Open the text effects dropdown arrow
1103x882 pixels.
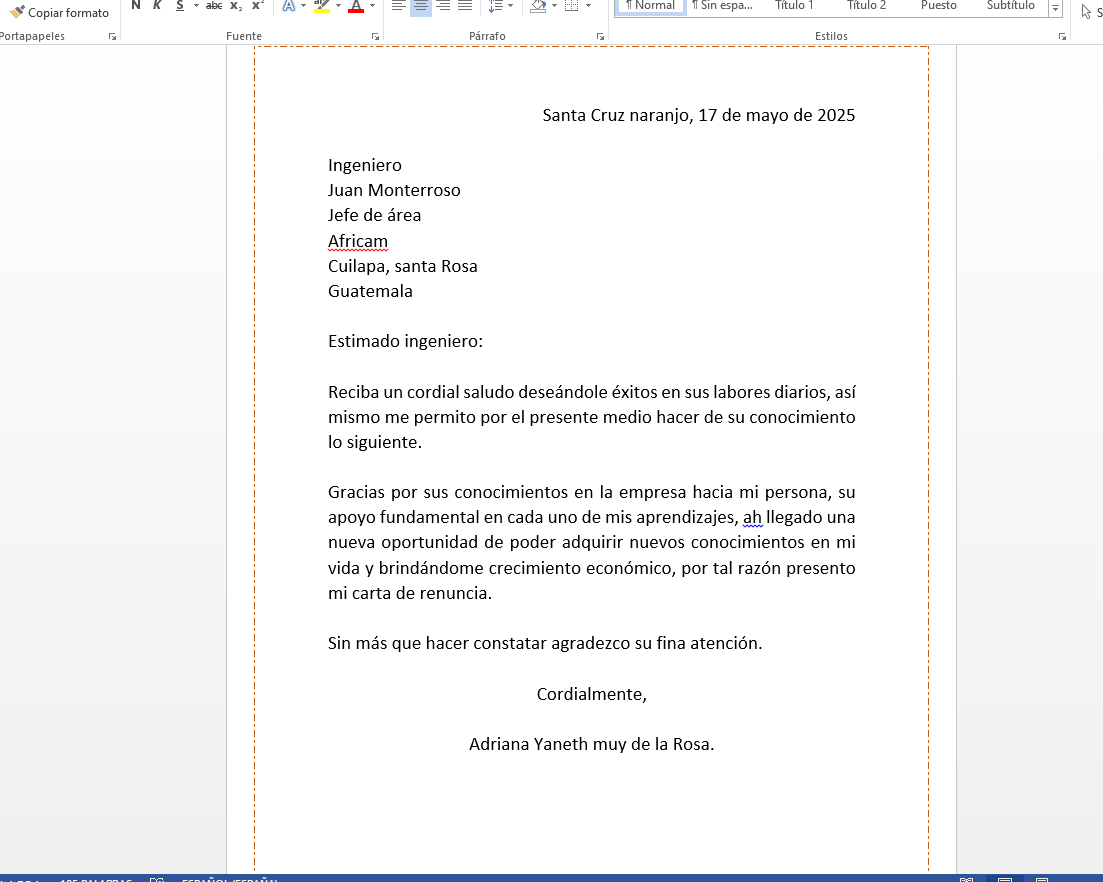pos(303,6)
